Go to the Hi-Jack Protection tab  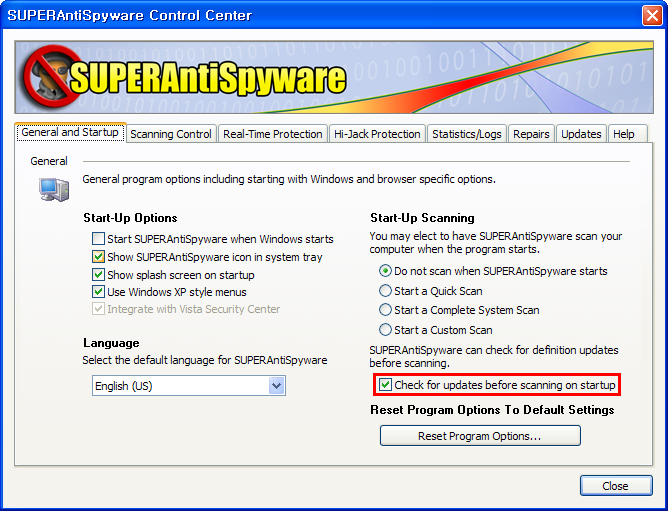click(377, 134)
